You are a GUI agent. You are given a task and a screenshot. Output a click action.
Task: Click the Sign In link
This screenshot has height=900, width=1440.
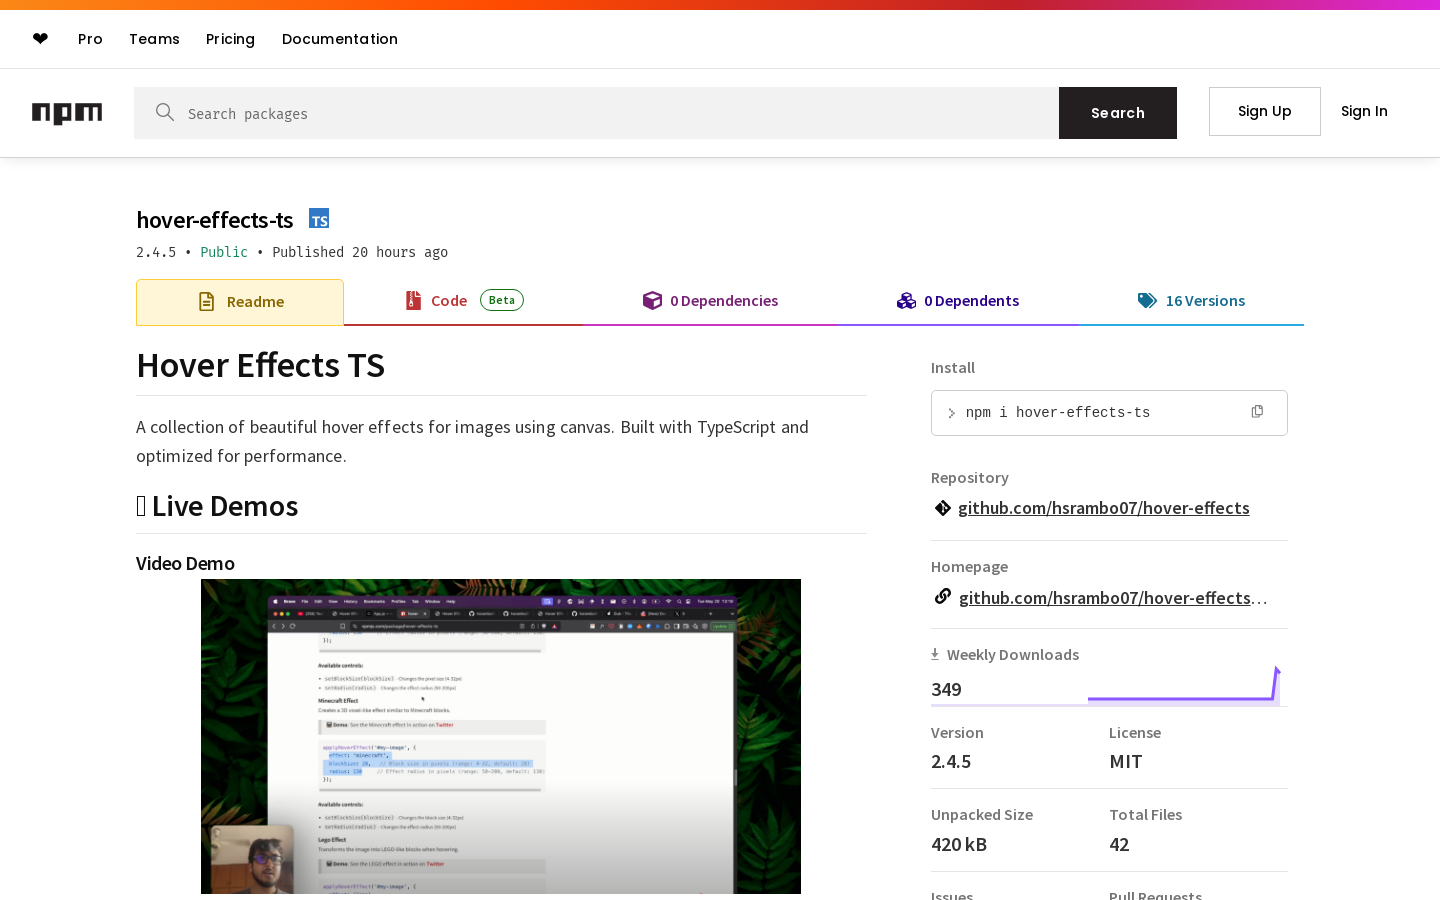(x=1364, y=111)
